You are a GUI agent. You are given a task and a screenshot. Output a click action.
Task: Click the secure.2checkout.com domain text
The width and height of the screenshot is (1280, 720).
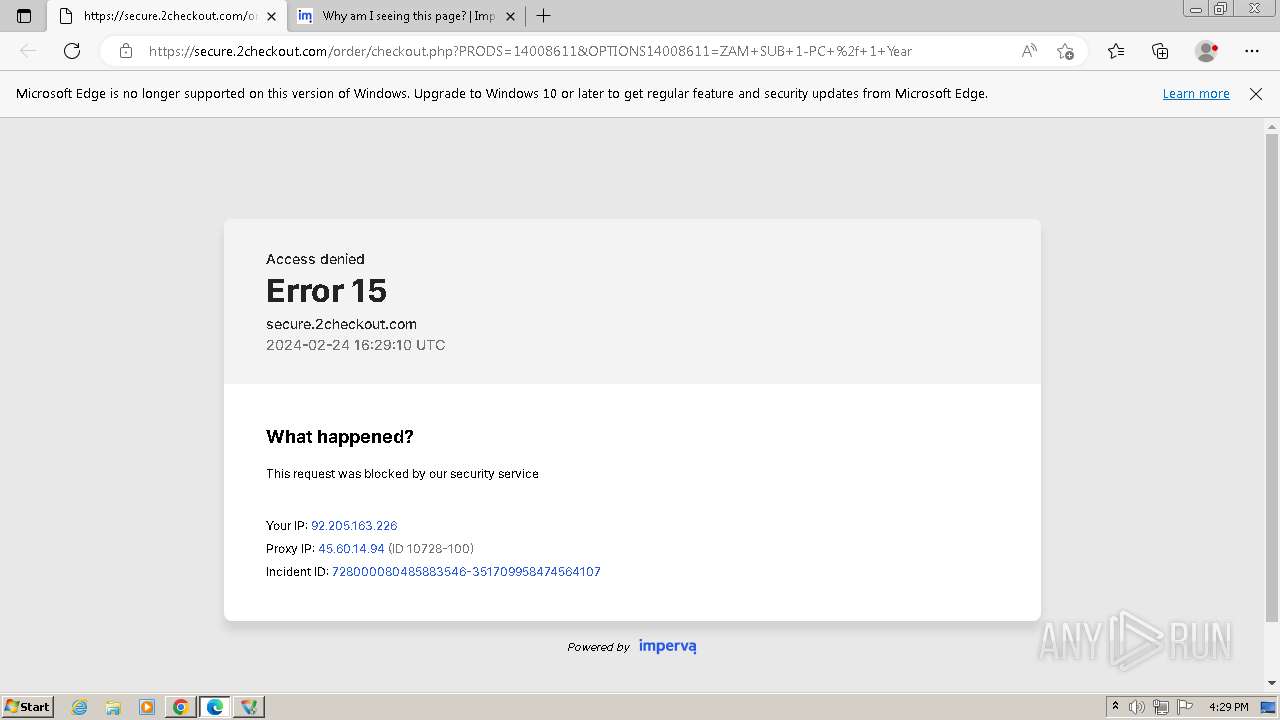pyautogui.click(x=341, y=324)
